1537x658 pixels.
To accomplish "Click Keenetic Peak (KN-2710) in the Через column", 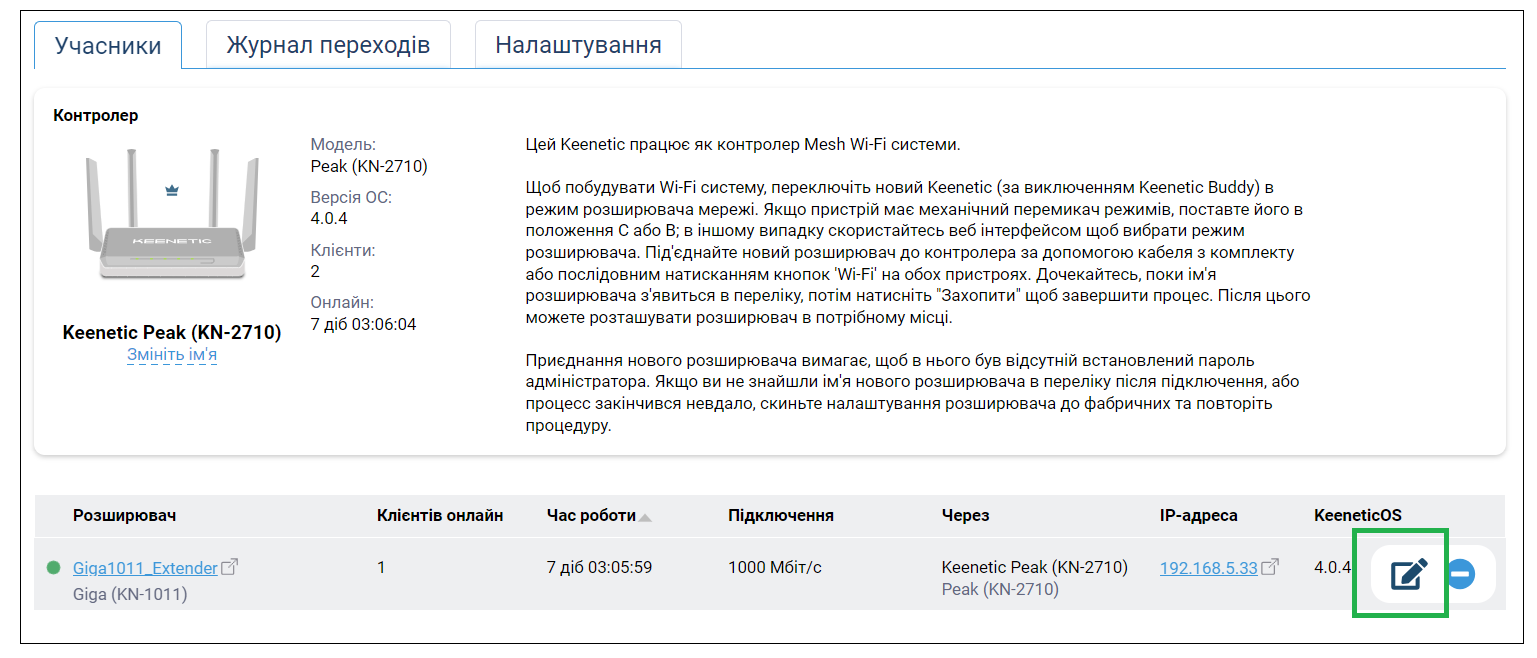I will click(1035, 568).
